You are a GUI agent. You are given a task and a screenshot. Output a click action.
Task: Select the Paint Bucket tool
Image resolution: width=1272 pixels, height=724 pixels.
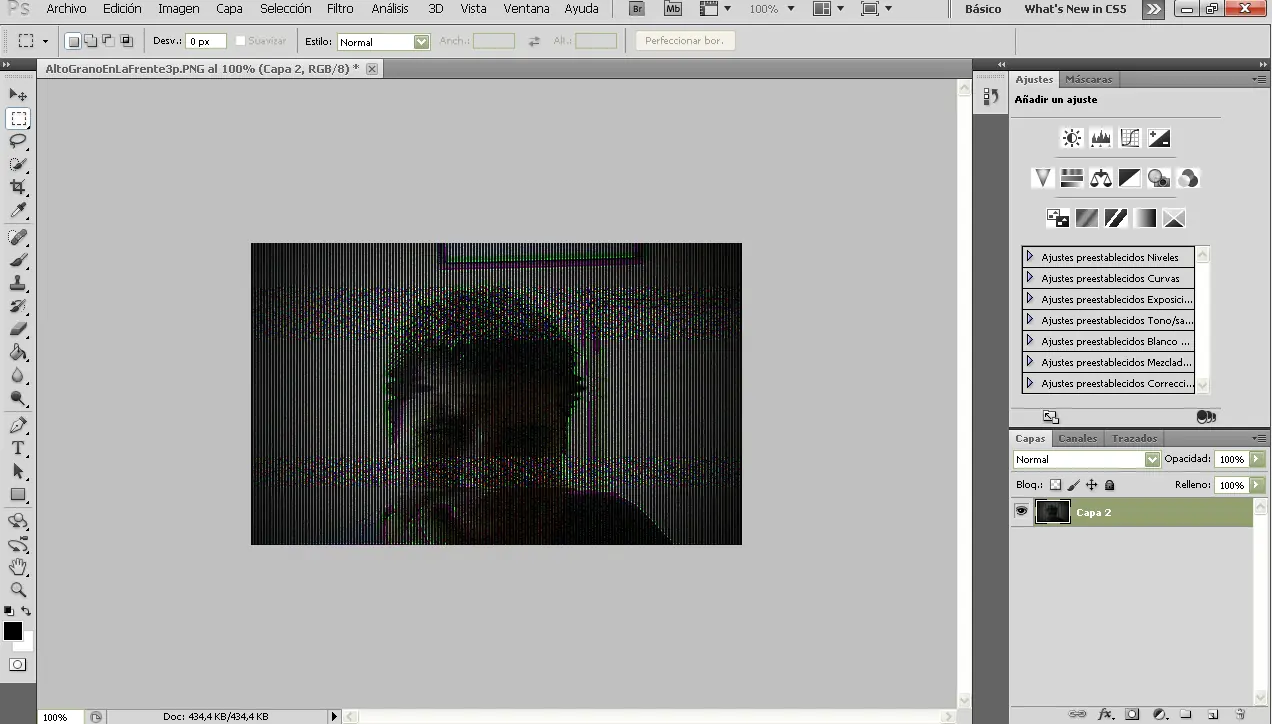point(18,352)
